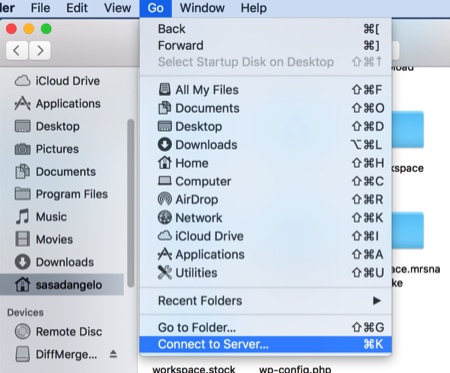The width and height of the screenshot is (450, 373).
Task: Choose Forward from the Go menu
Action: pyautogui.click(x=266, y=45)
